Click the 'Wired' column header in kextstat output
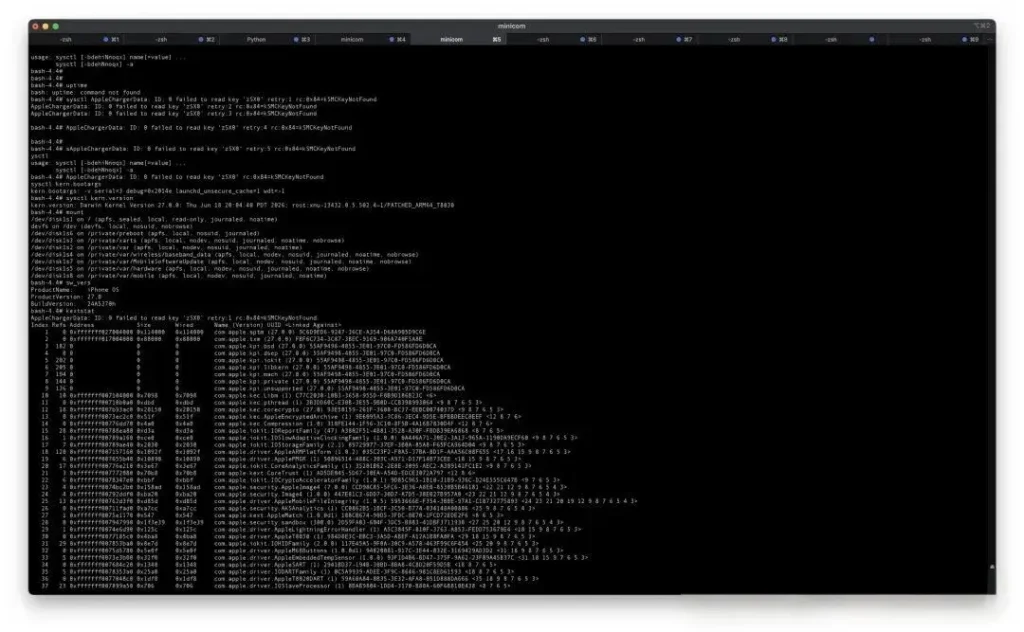This screenshot has width=1024, height=632. pyautogui.click(x=184, y=325)
